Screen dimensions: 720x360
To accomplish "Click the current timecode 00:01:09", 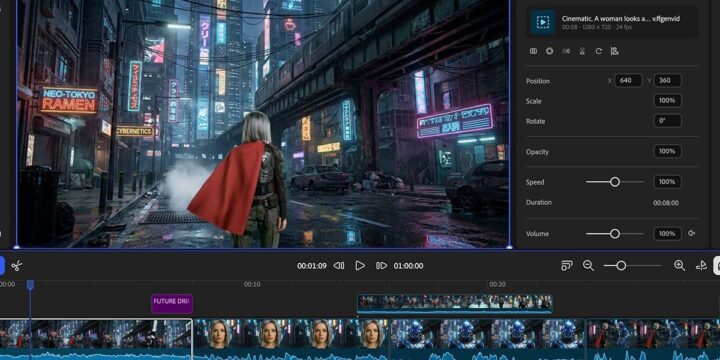I will (x=312, y=266).
